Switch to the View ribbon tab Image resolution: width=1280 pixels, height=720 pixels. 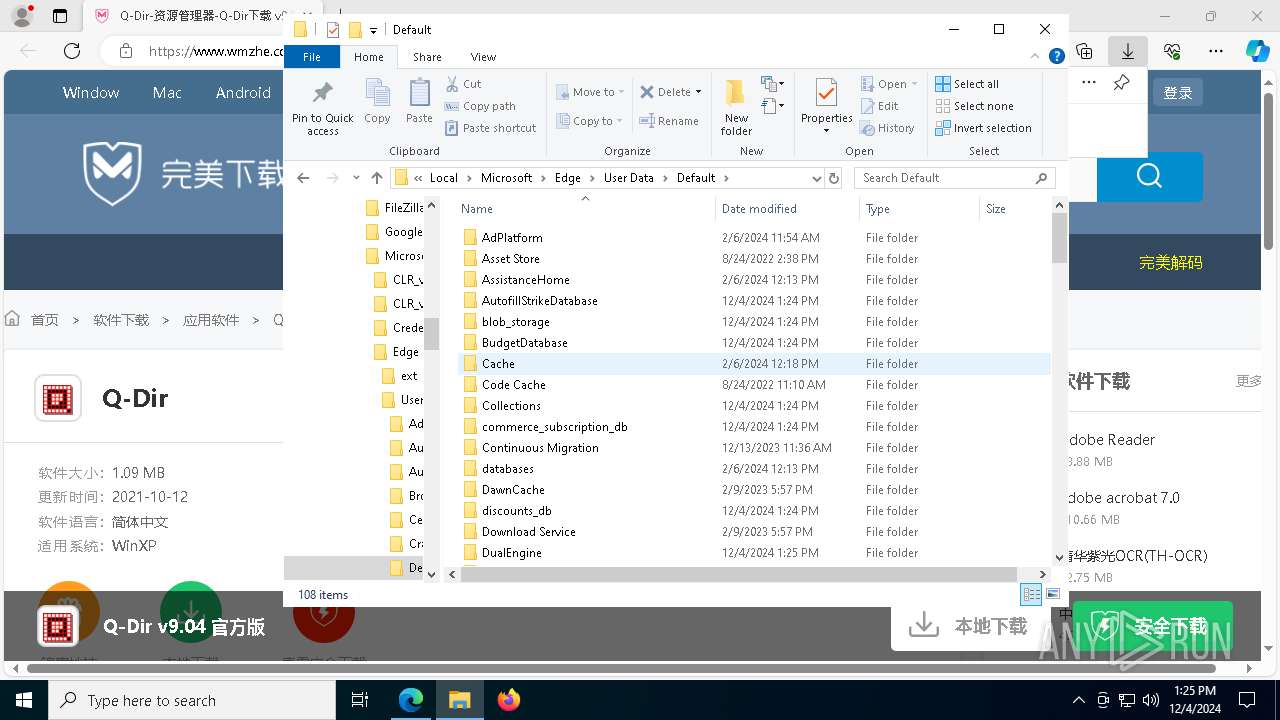(x=483, y=57)
